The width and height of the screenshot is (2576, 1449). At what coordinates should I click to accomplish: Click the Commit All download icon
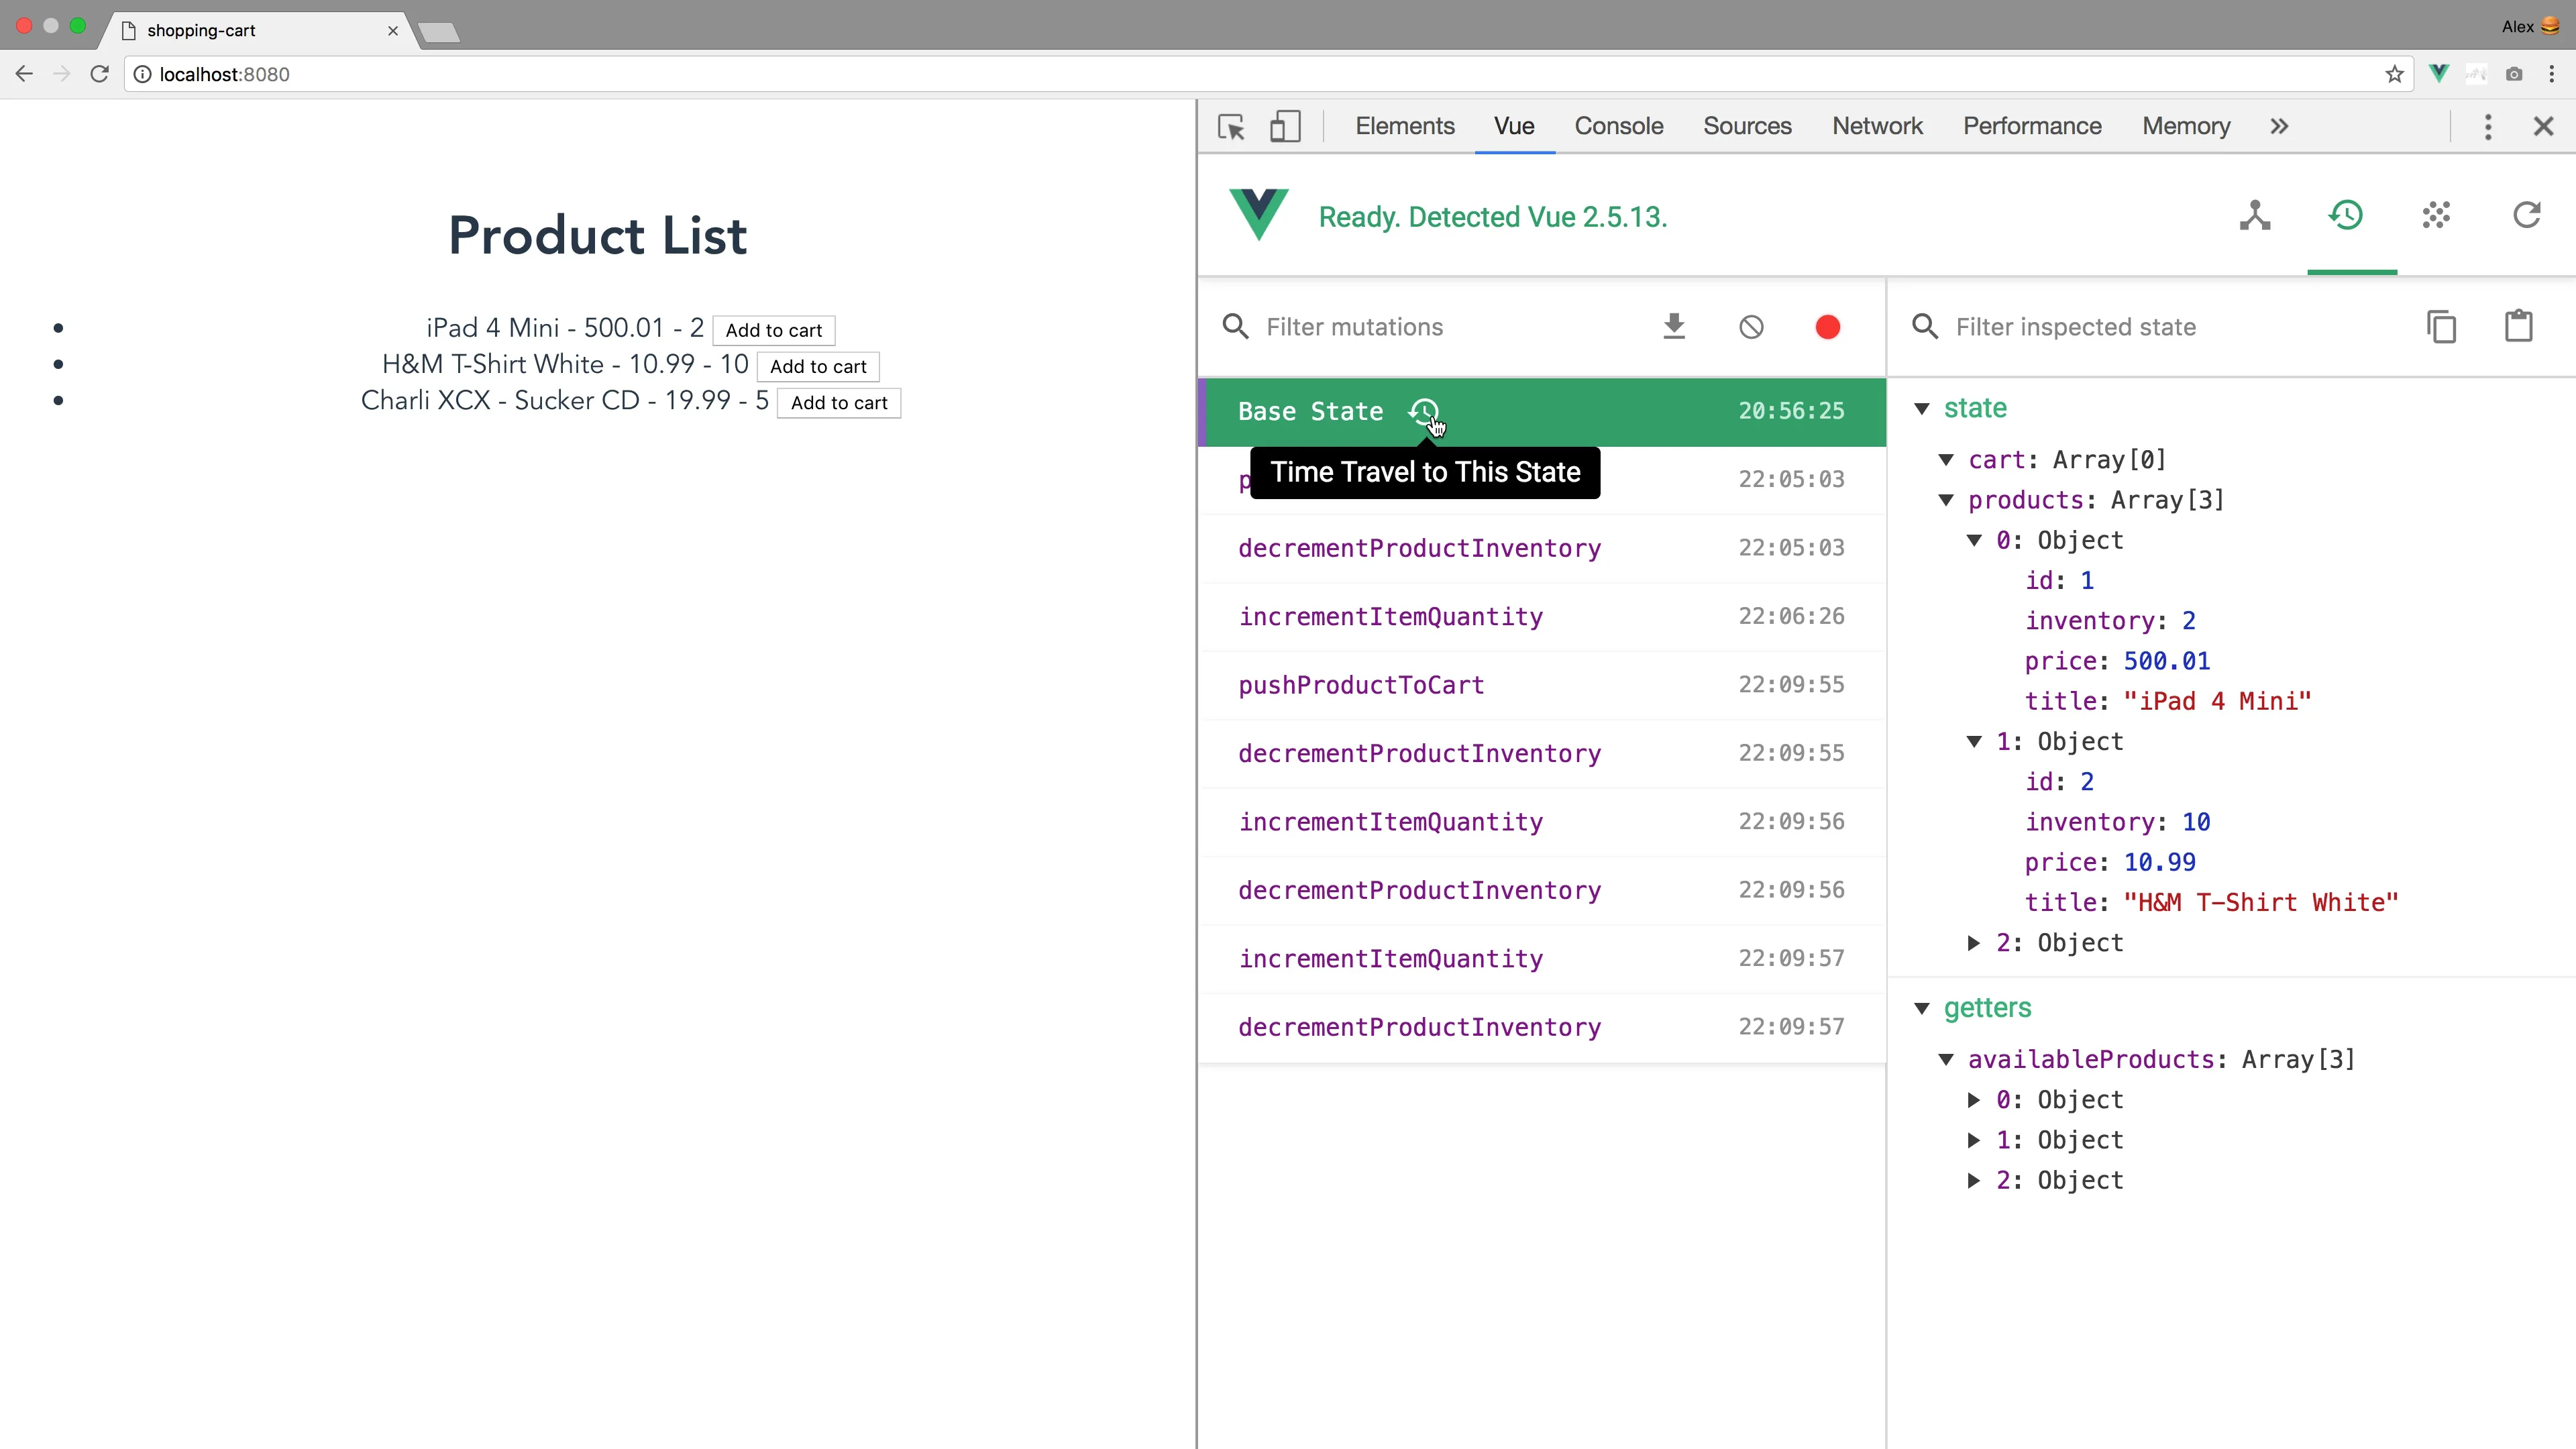click(1674, 327)
